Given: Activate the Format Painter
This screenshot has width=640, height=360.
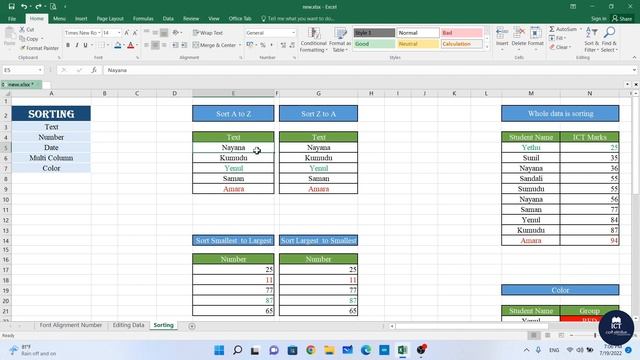Looking at the screenshot, I should (39, 48).
